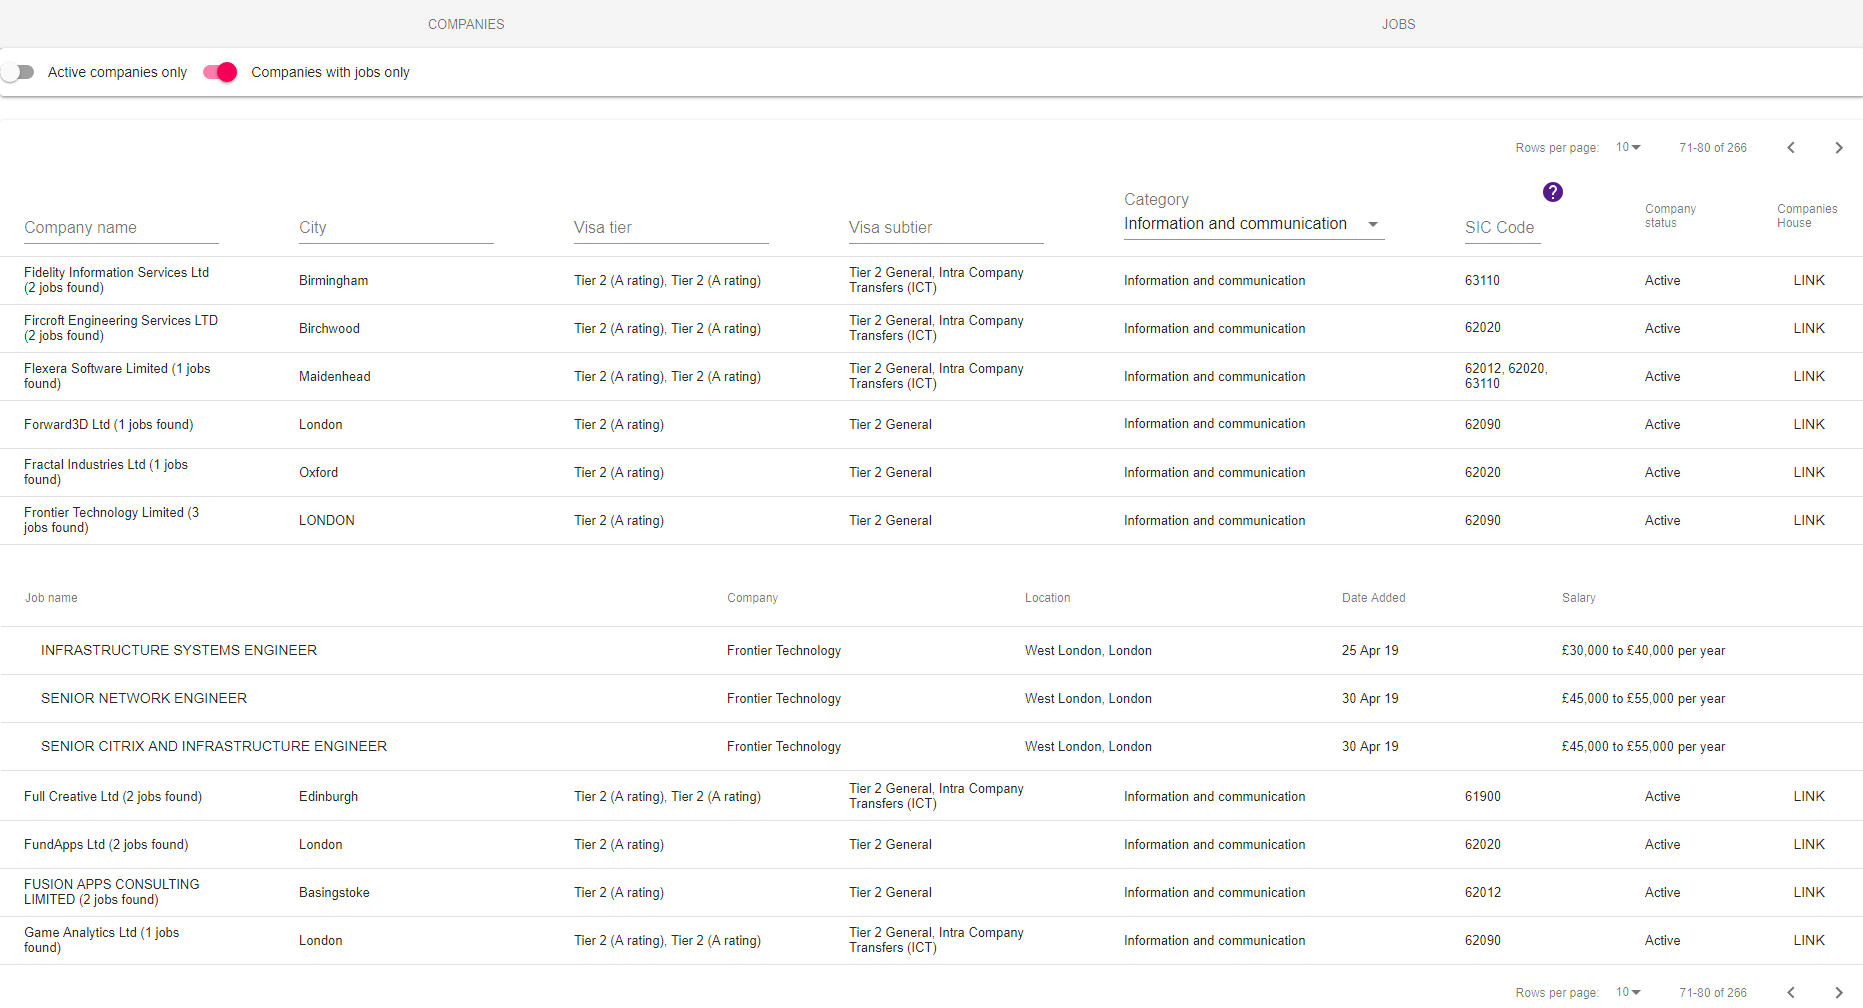Viewport: 1863px width, 1008px height.
Task: Click the SIC Code filter field
Action: 1501,228
